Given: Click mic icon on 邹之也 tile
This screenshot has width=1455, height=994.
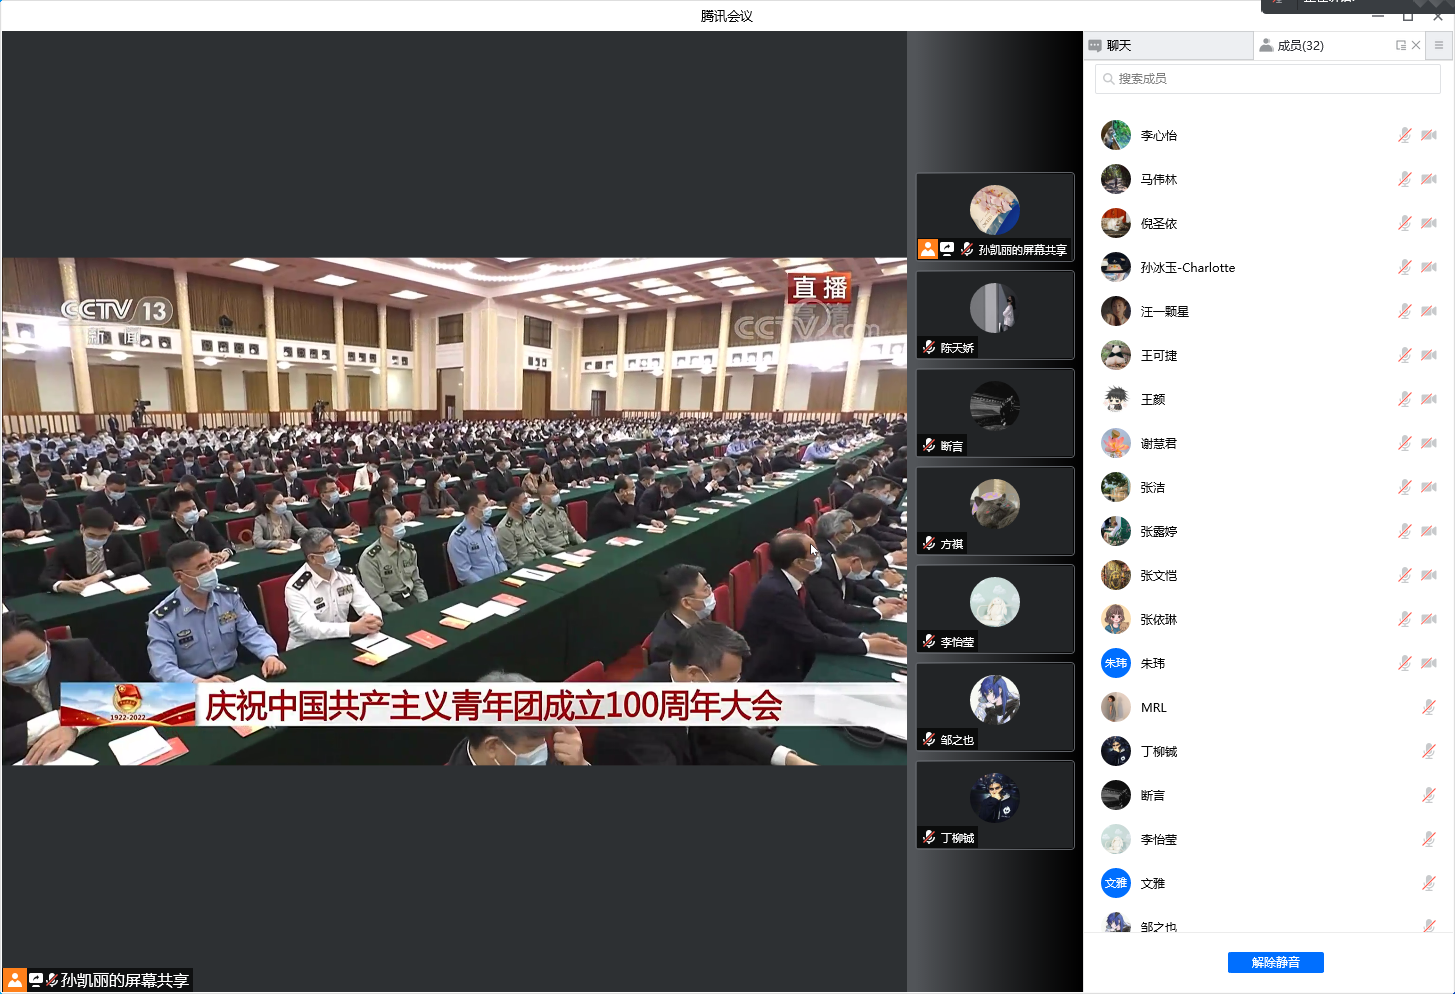Looking at the screenshot, I should tap(929, 739).
